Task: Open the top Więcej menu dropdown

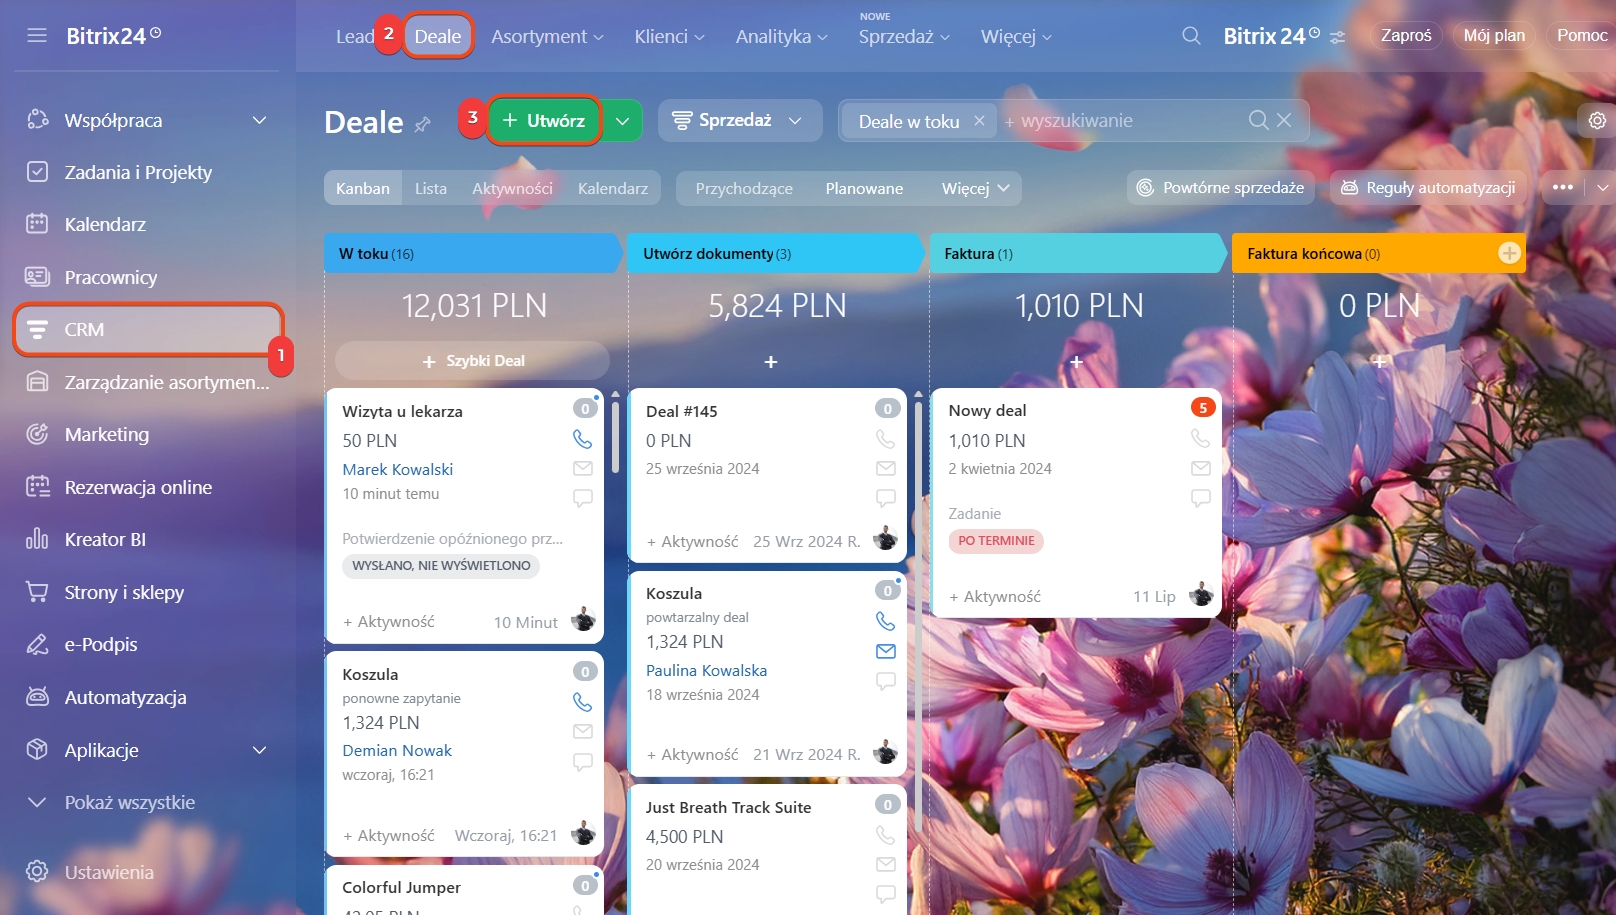Action: pos(1016,37)
